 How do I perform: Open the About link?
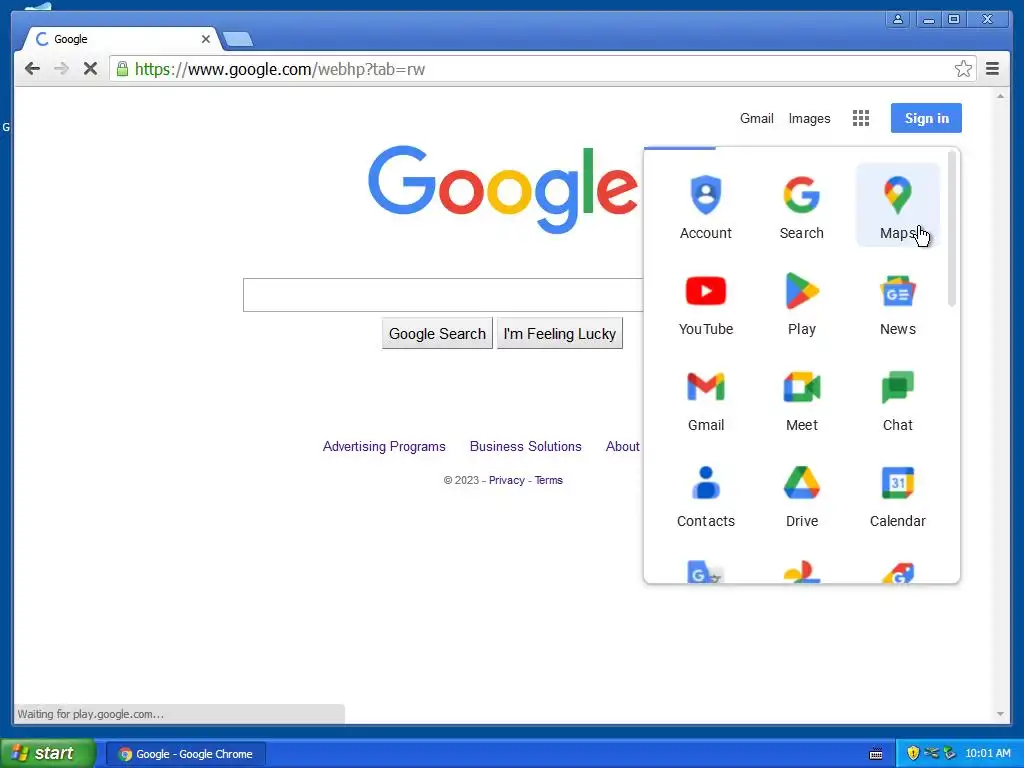pos(622,447)
